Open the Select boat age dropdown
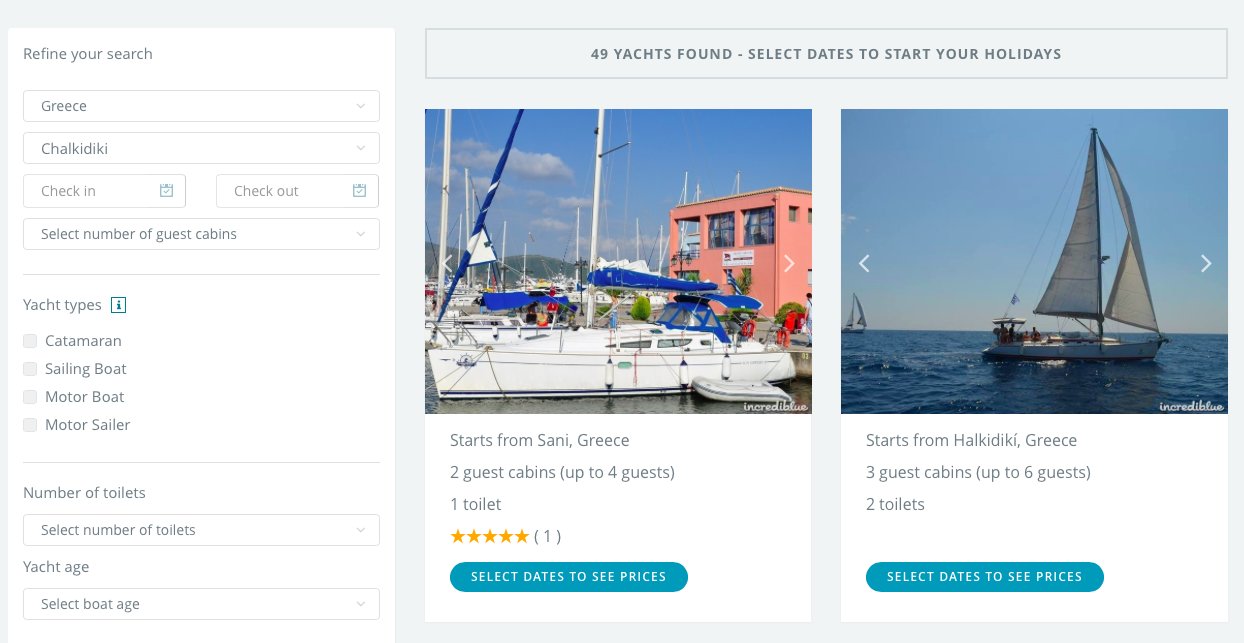Image resolution: width=1244 pixels, height=643 pixels. pos(201,604)
